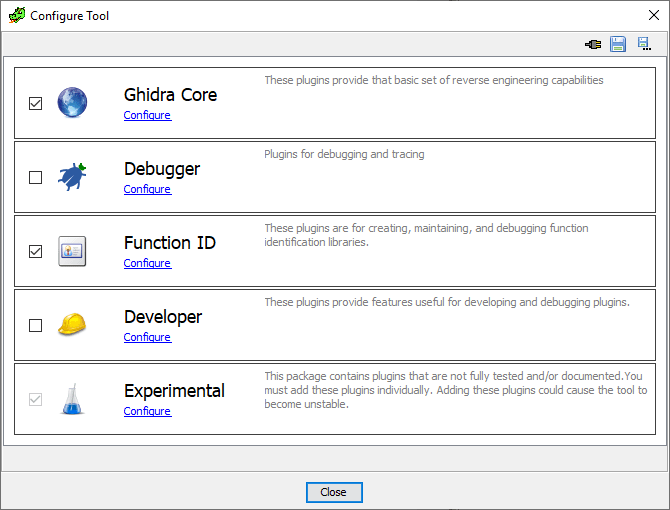The width and height of the screenshot is (670, 510).
Task: Click the Ghidra Core globe icon
Action: click(x=72, y=103)
